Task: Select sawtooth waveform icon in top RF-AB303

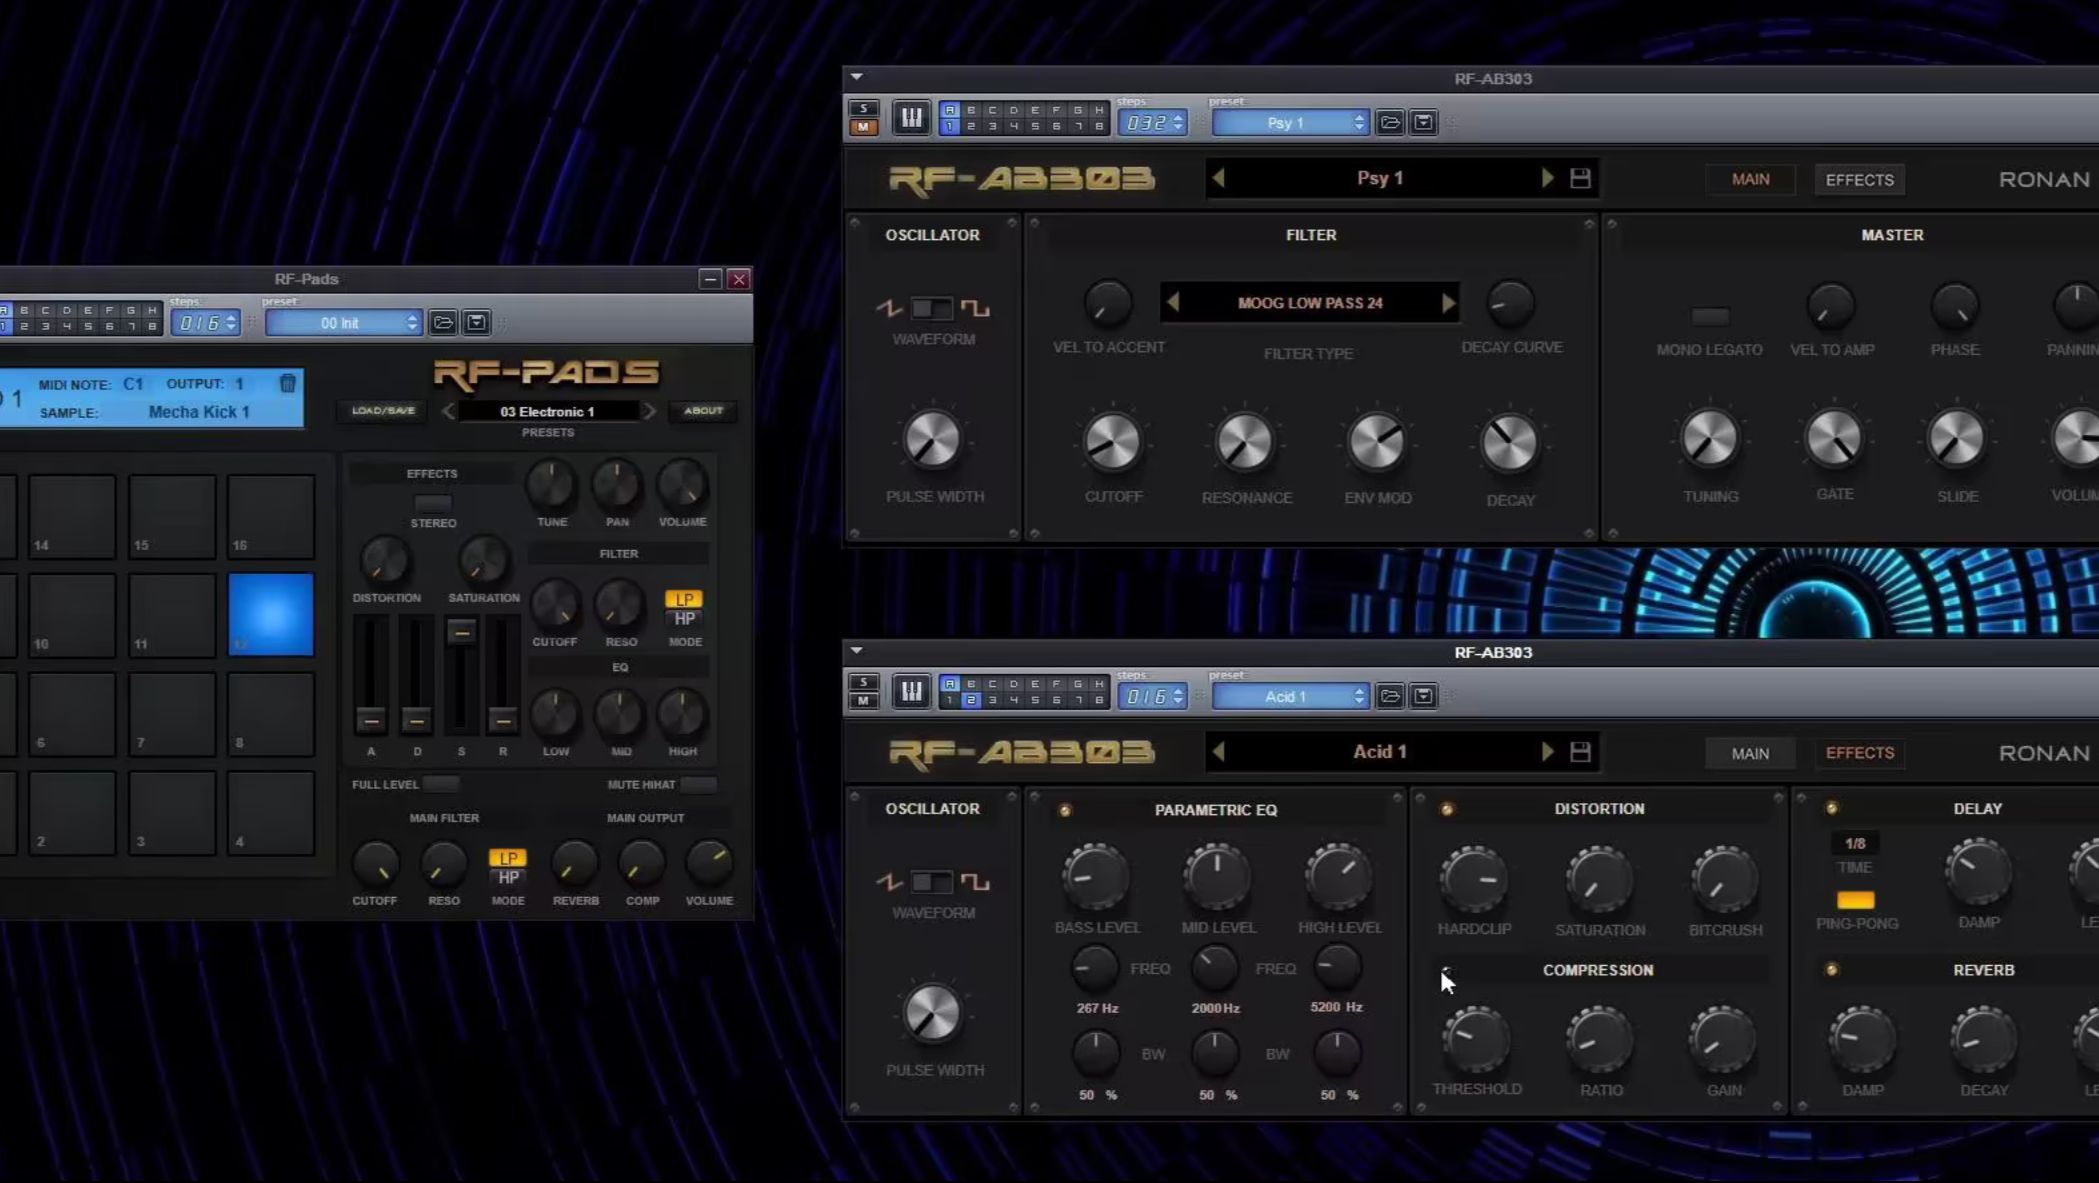Action: tap(889, 308)
